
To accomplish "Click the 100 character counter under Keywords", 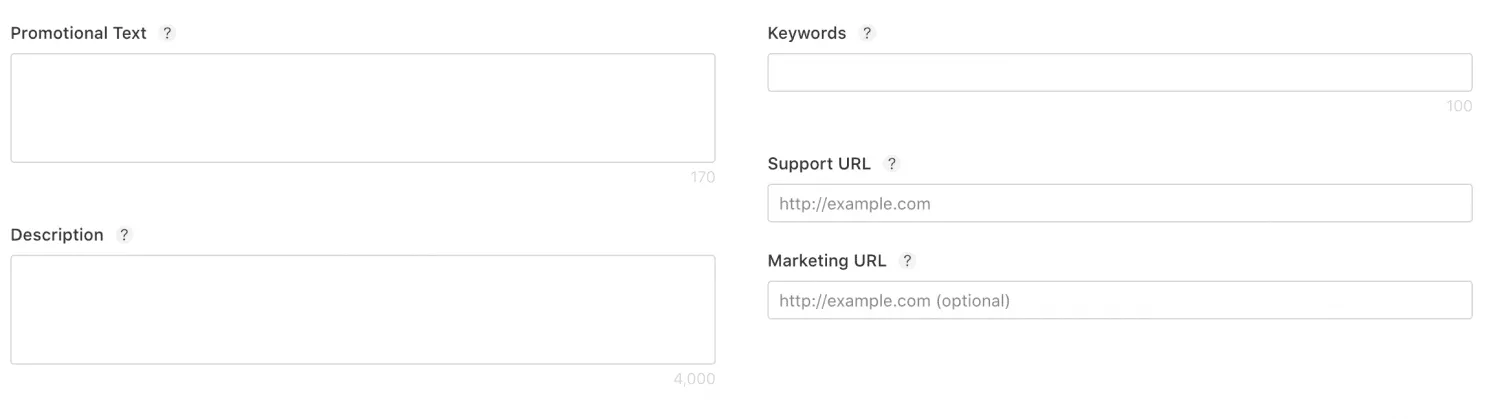I will 1459,106.
